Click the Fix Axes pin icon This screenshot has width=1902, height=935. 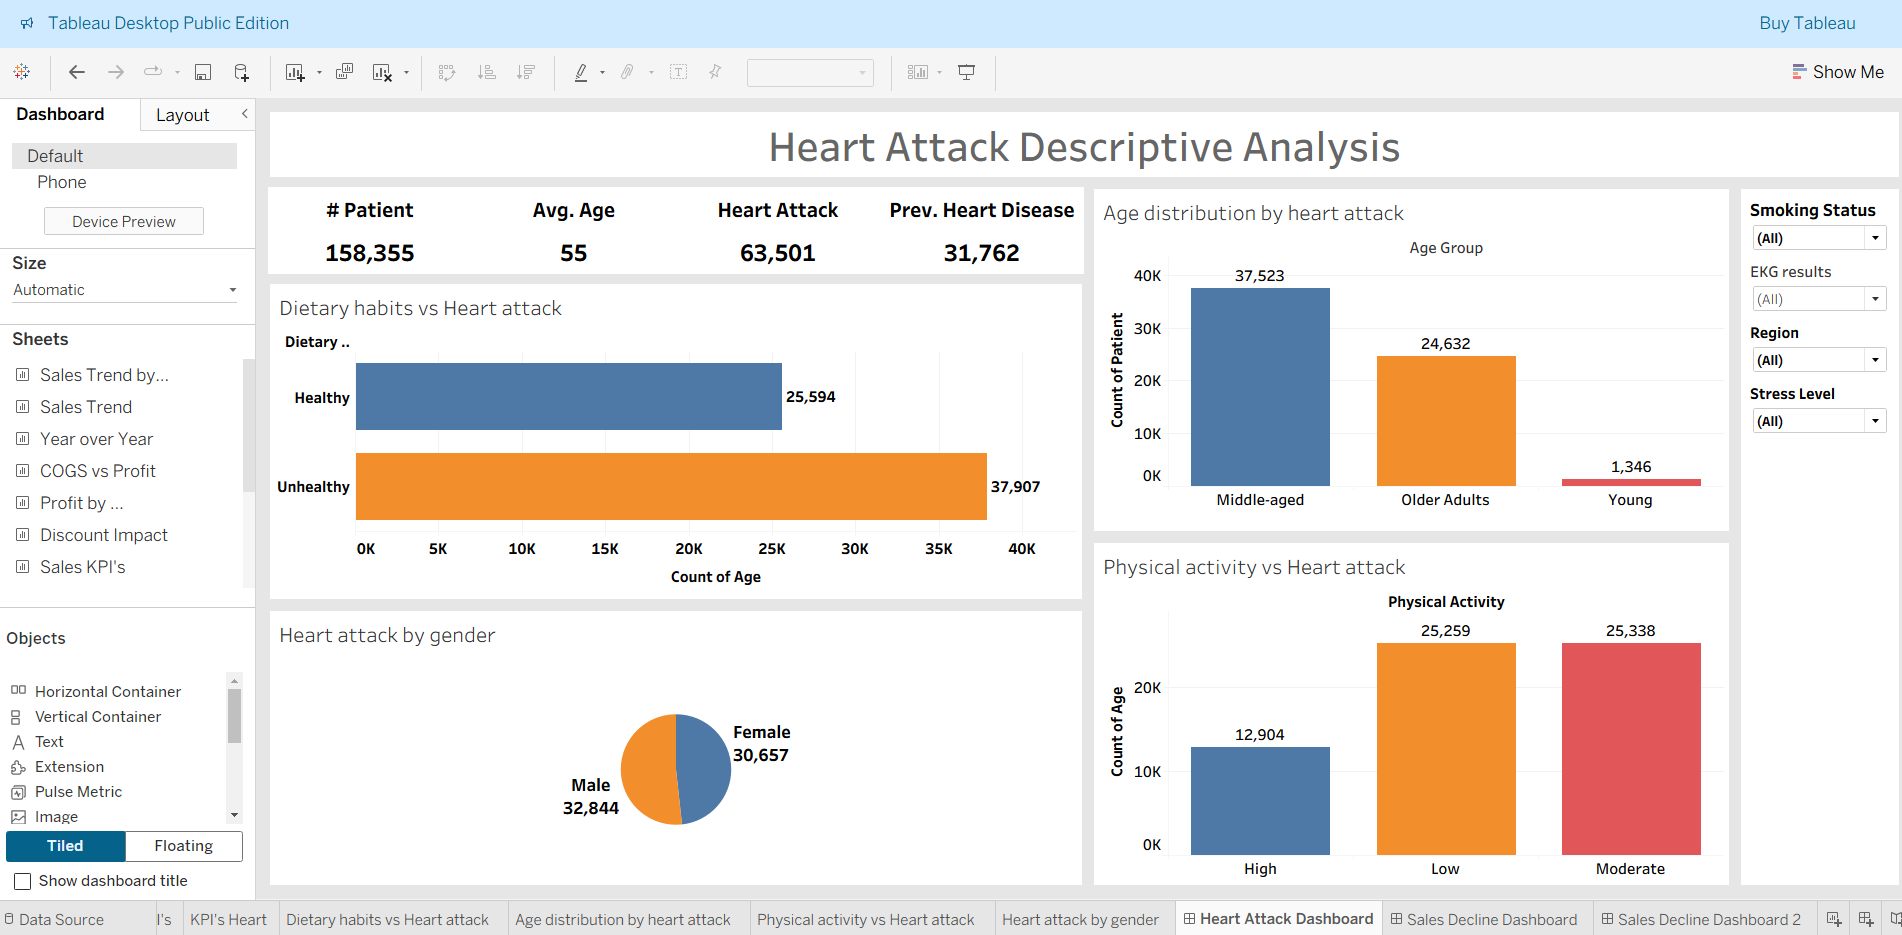(715, 72)
